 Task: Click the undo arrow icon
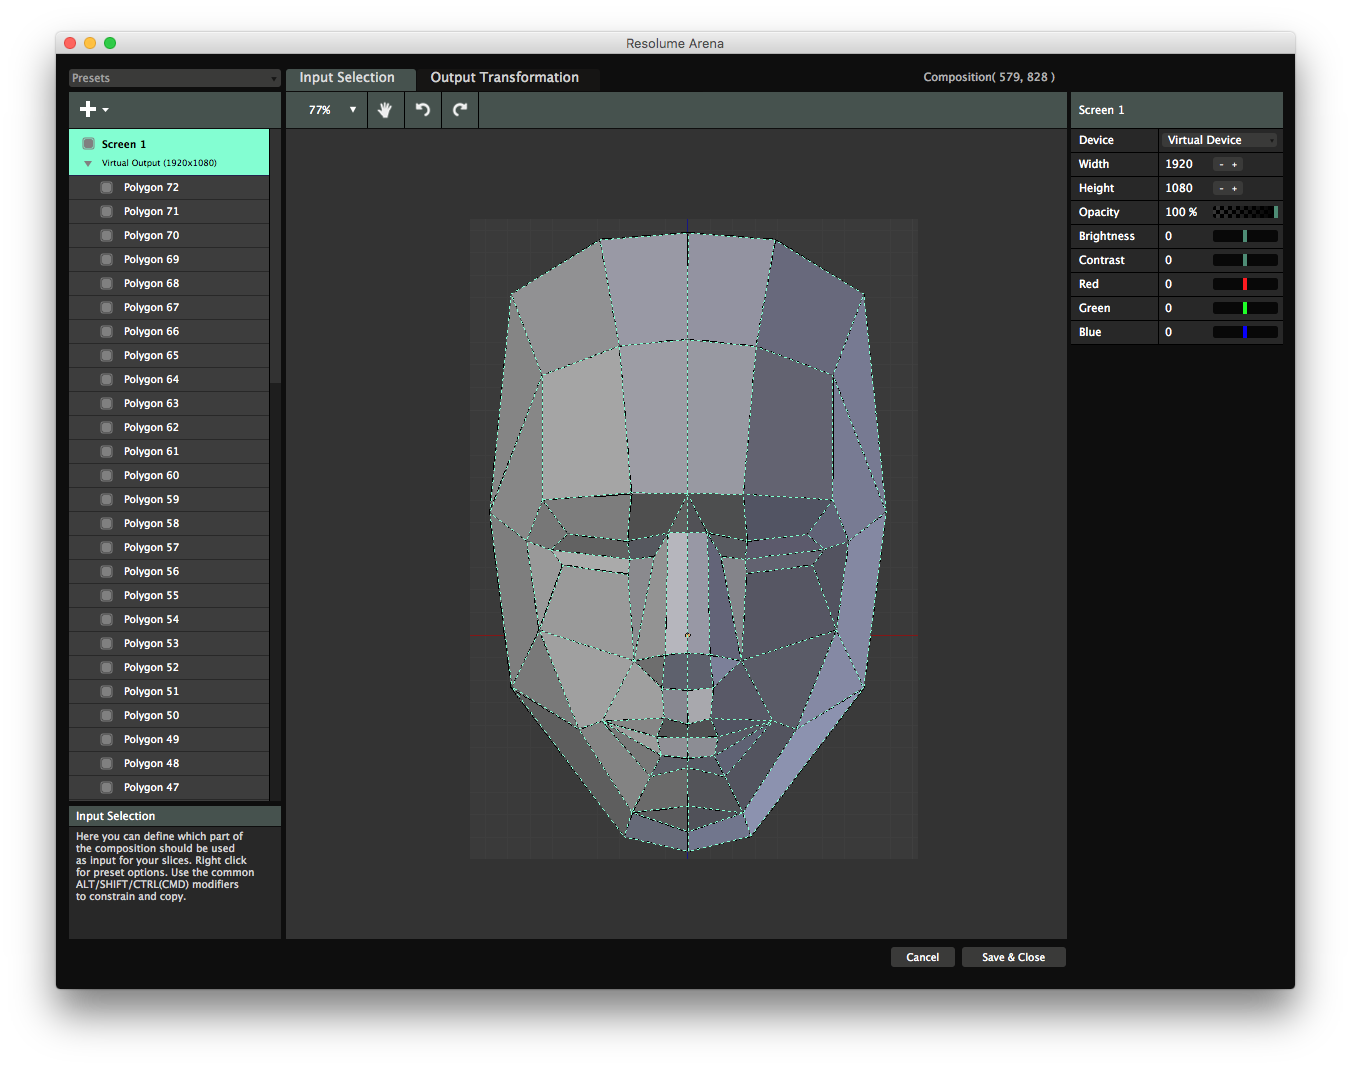(x=423, y=110)
